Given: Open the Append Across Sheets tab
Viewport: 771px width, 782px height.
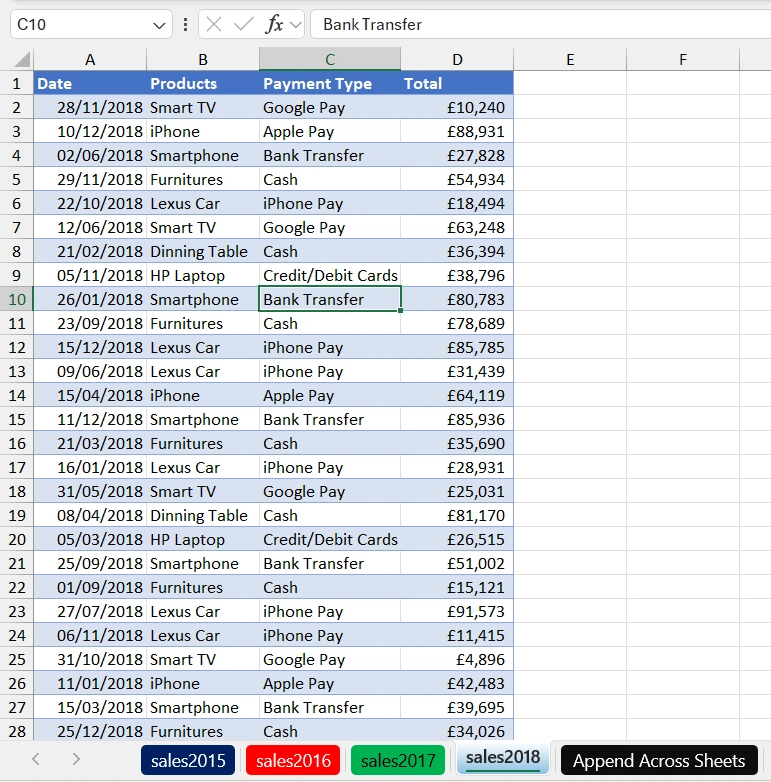Looking at the screenshot, I should [659, 761].
